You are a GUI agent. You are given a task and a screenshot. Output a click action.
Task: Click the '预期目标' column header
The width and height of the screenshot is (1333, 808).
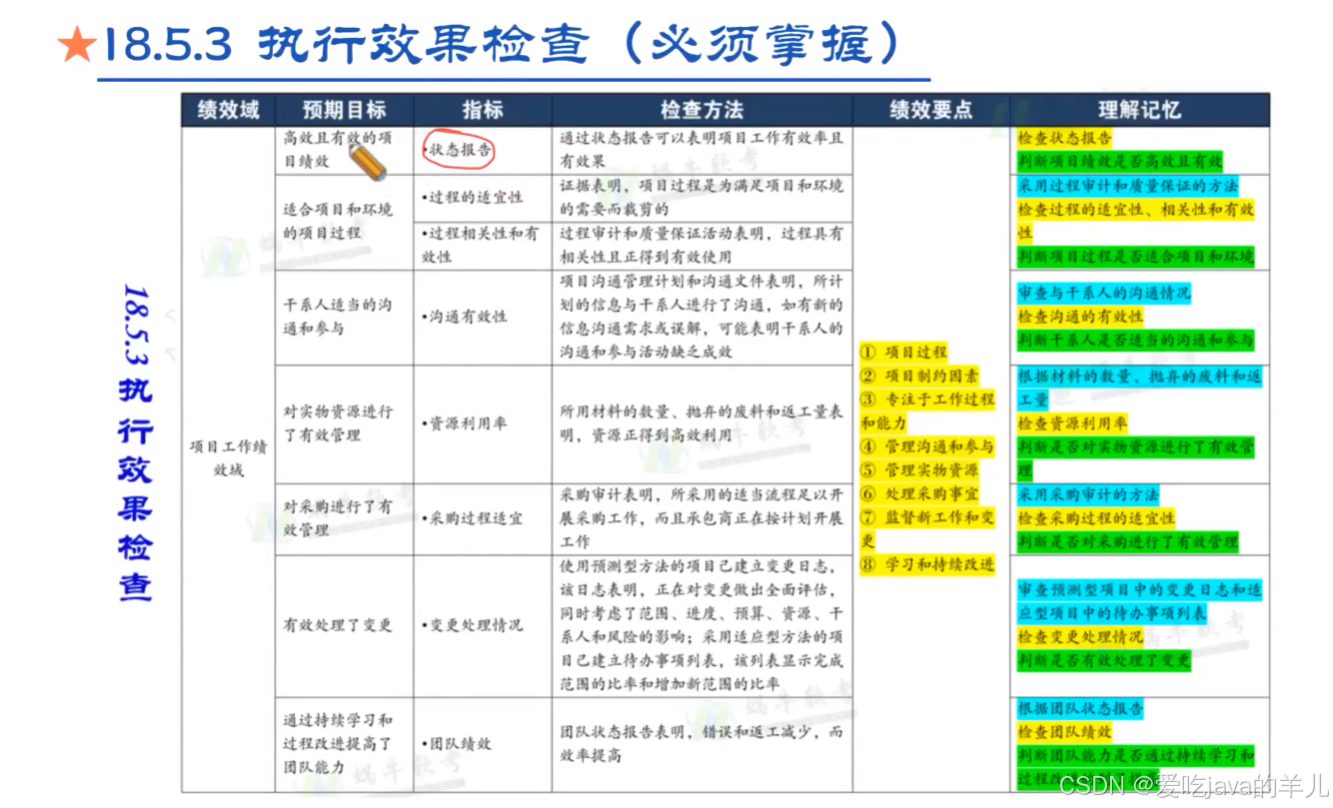[344, 110]
